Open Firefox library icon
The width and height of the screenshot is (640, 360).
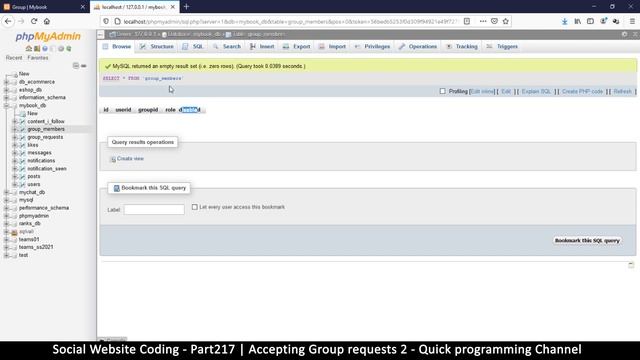578,21
